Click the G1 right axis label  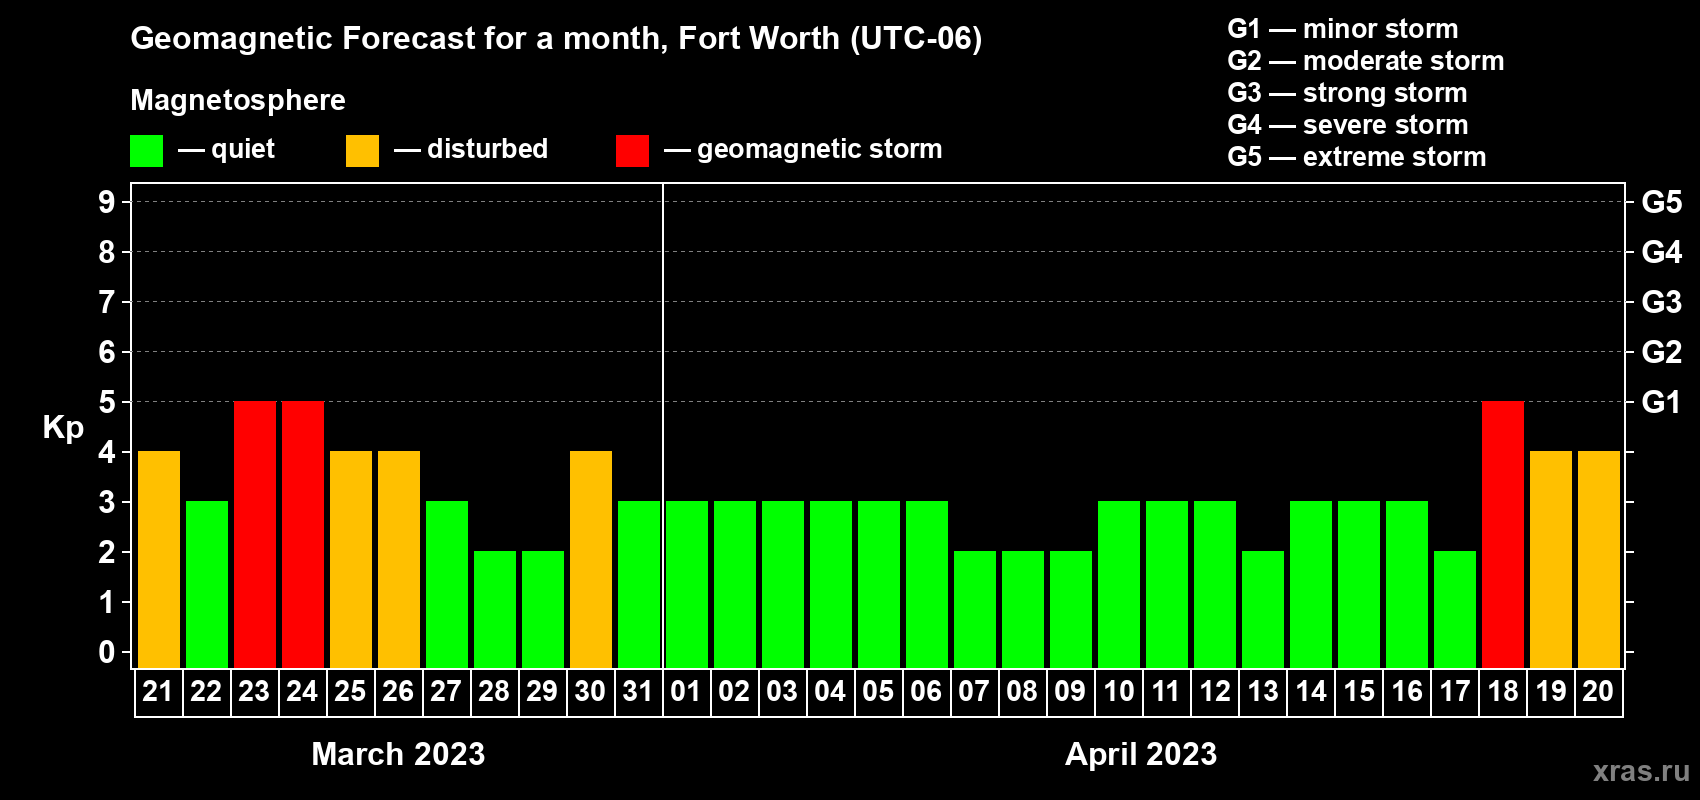click(x=1662, y=402)
